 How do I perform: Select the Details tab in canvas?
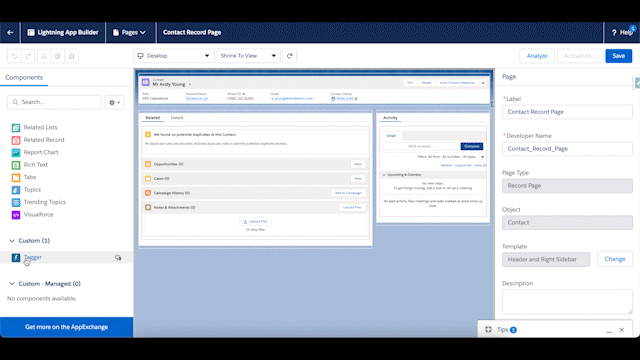[177, 118]
